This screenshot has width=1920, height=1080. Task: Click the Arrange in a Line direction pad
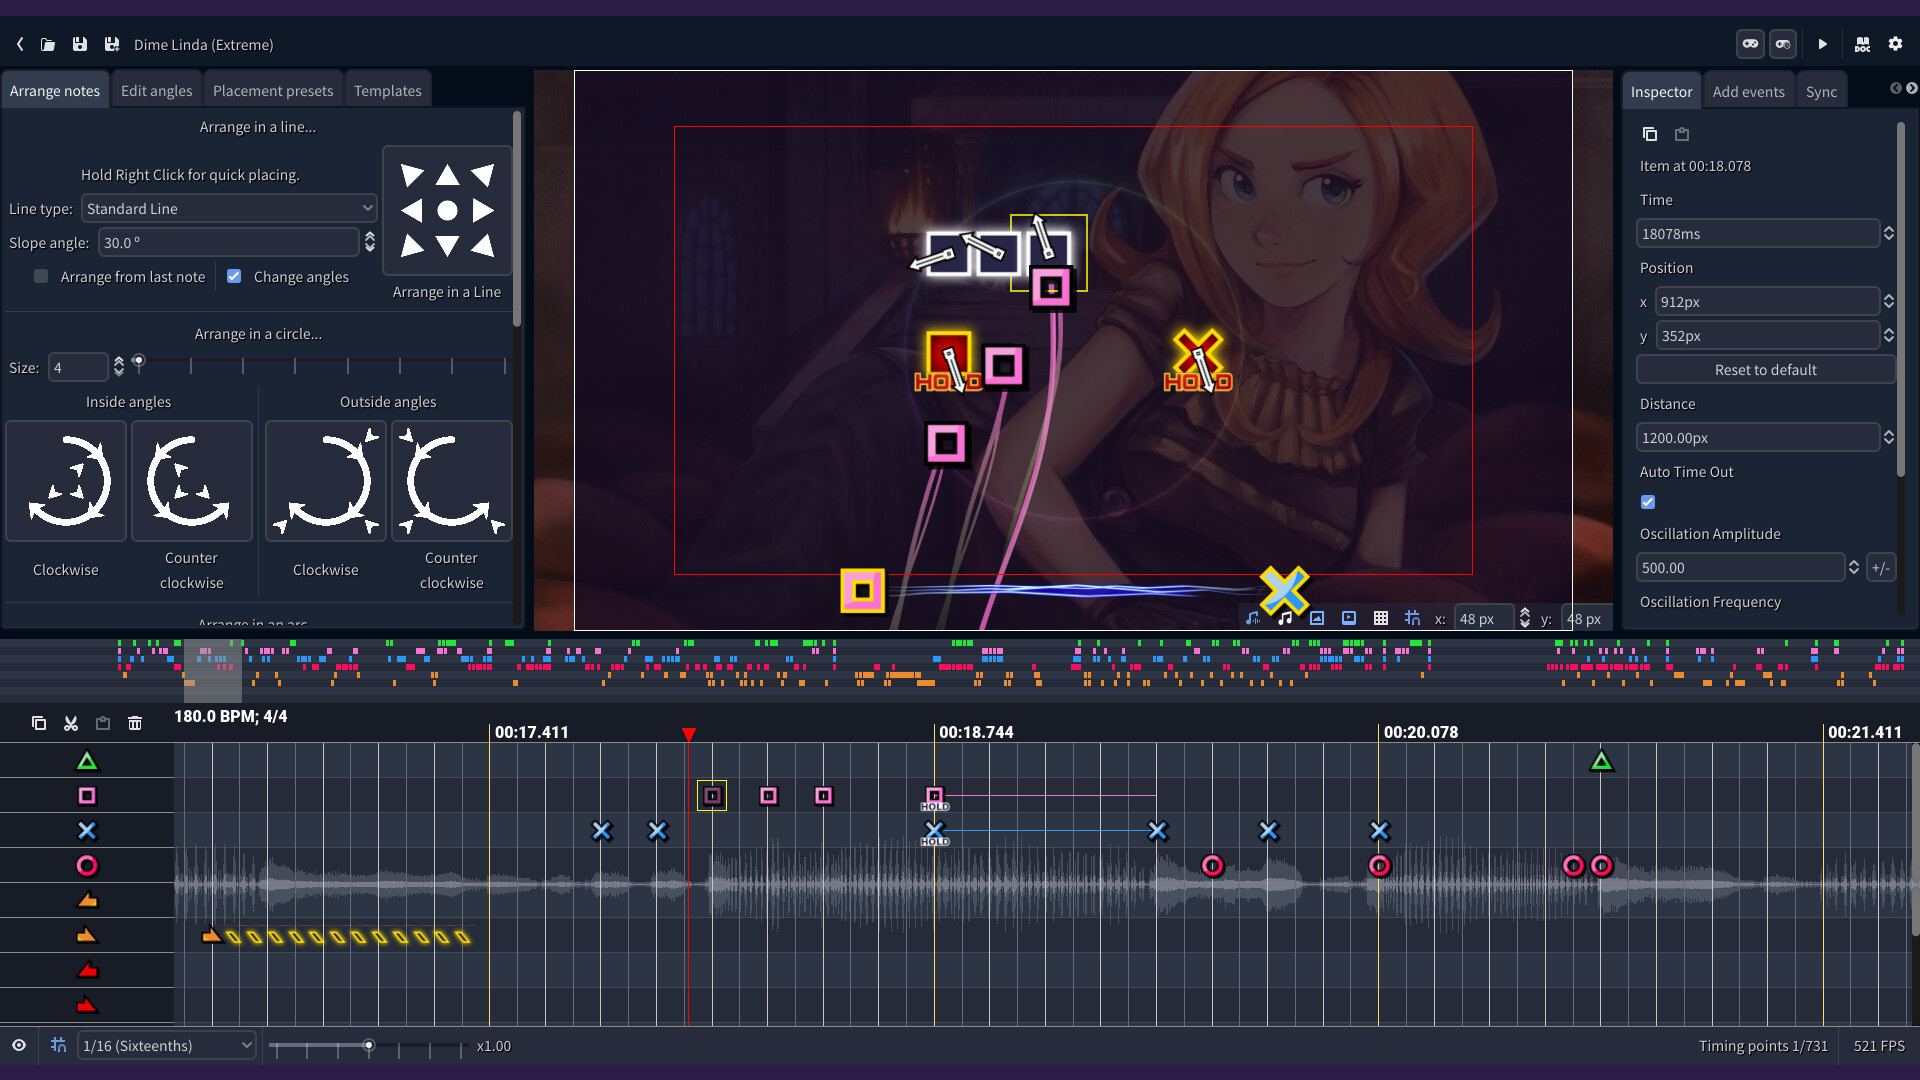447,211
